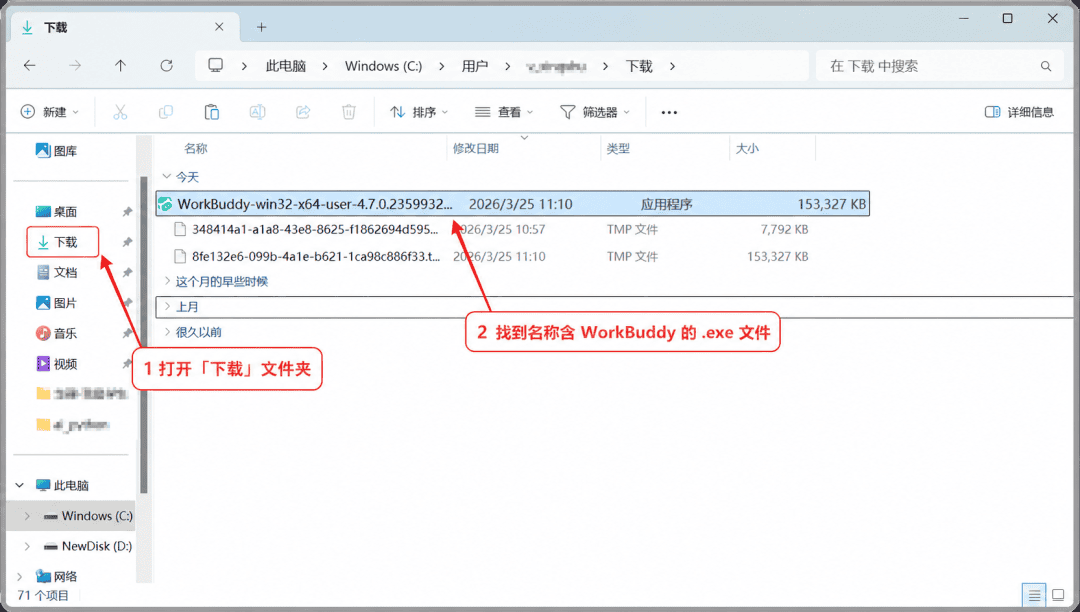Add a new tab with plus button
The width and height of the screenshot is (1080, 612).
pyautogui.click(x=262, y=28)
